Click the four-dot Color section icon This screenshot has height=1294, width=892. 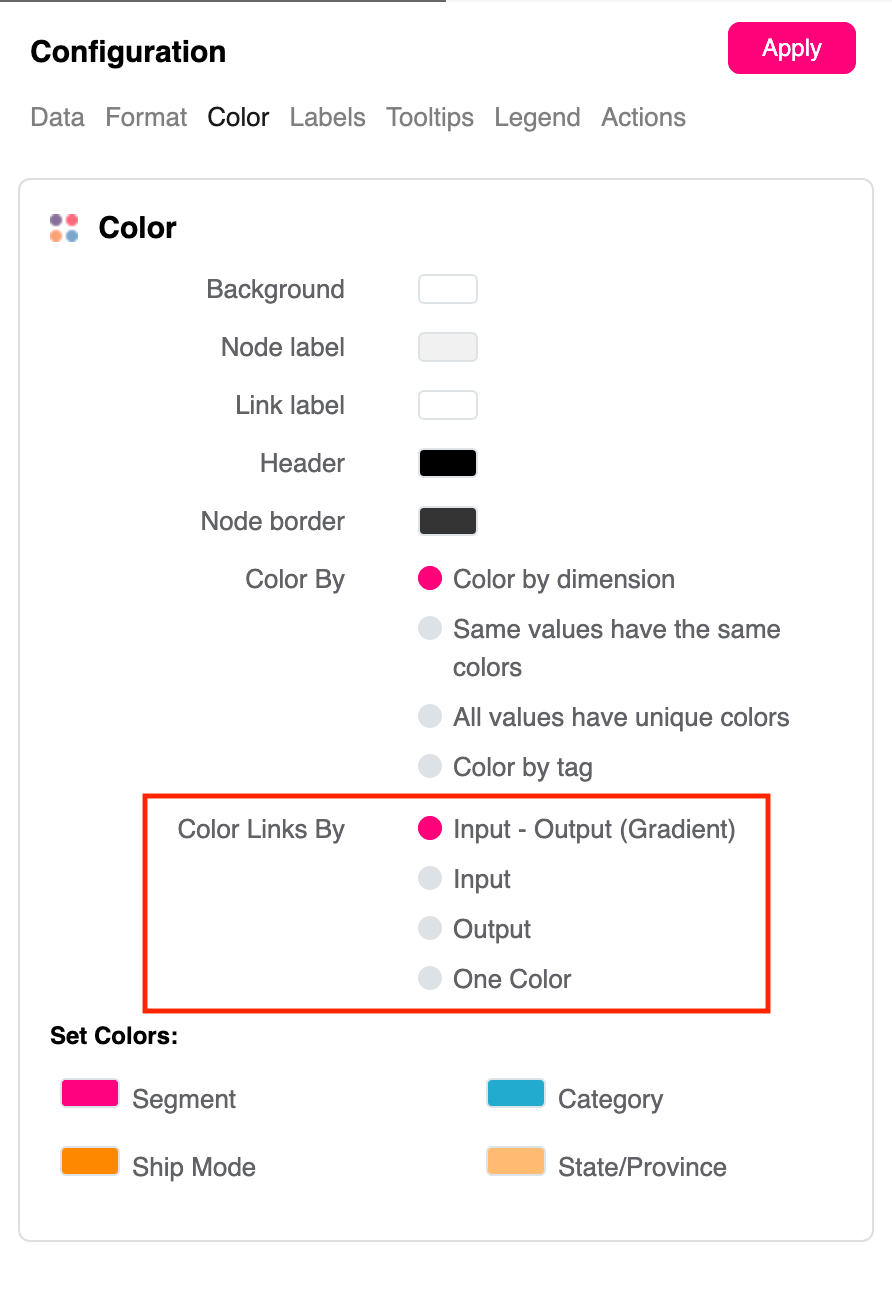pyautogui.click(x=64, y=228)
